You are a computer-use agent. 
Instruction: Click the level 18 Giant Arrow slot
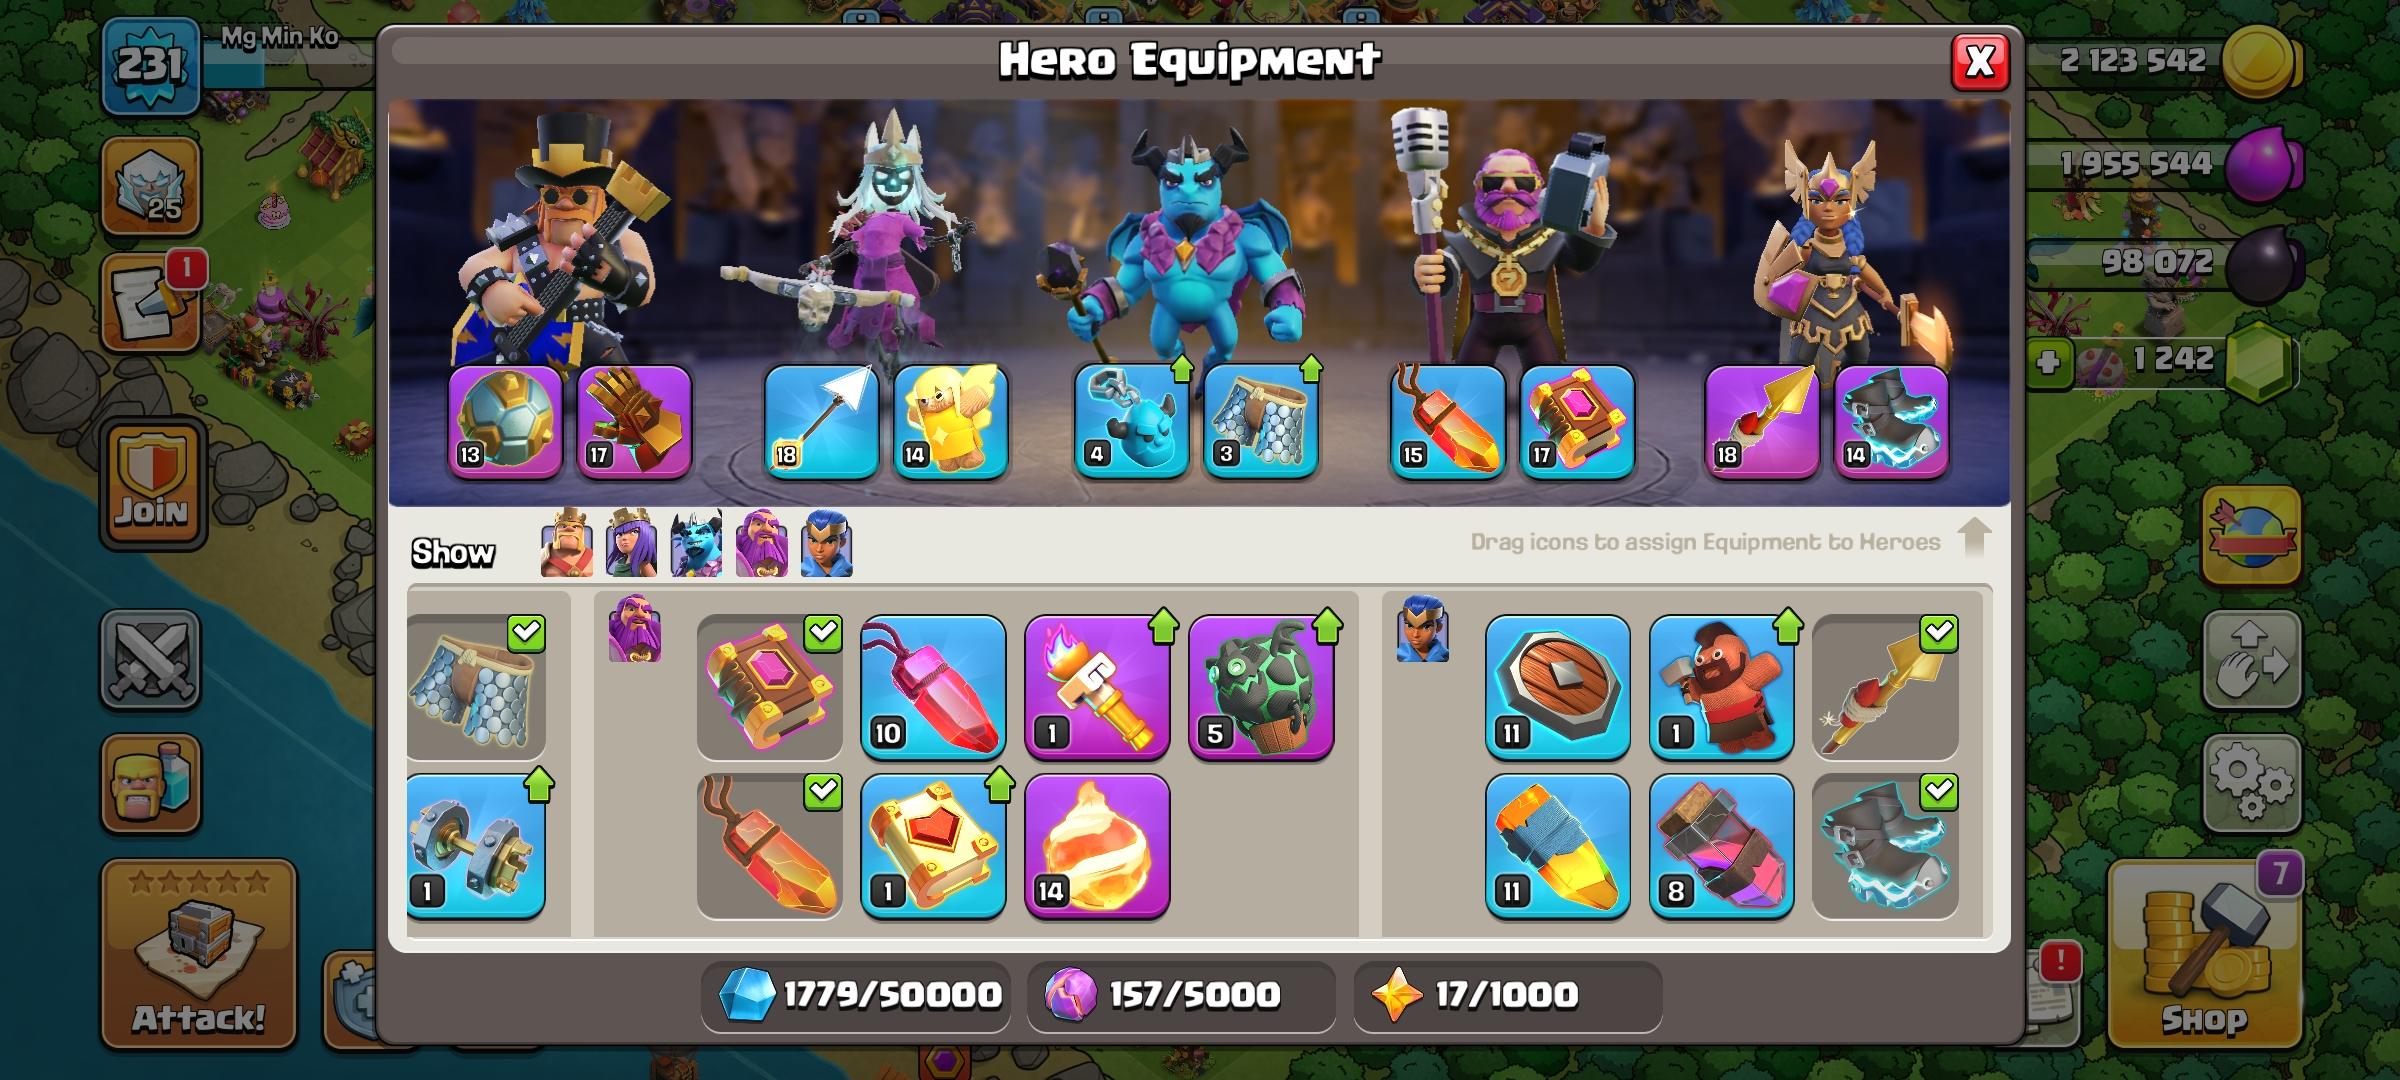[x=821, y=421]
